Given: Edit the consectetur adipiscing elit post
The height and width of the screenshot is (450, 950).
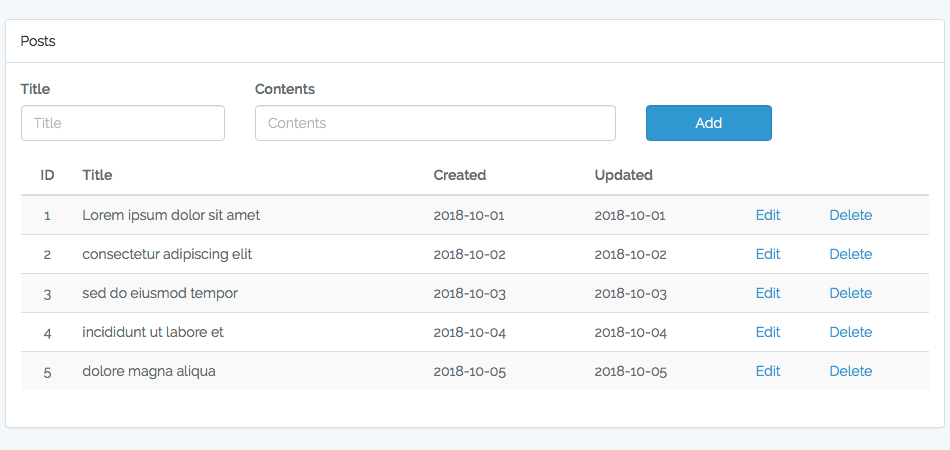Looking at the screenshot, I should tap(768, 254).
